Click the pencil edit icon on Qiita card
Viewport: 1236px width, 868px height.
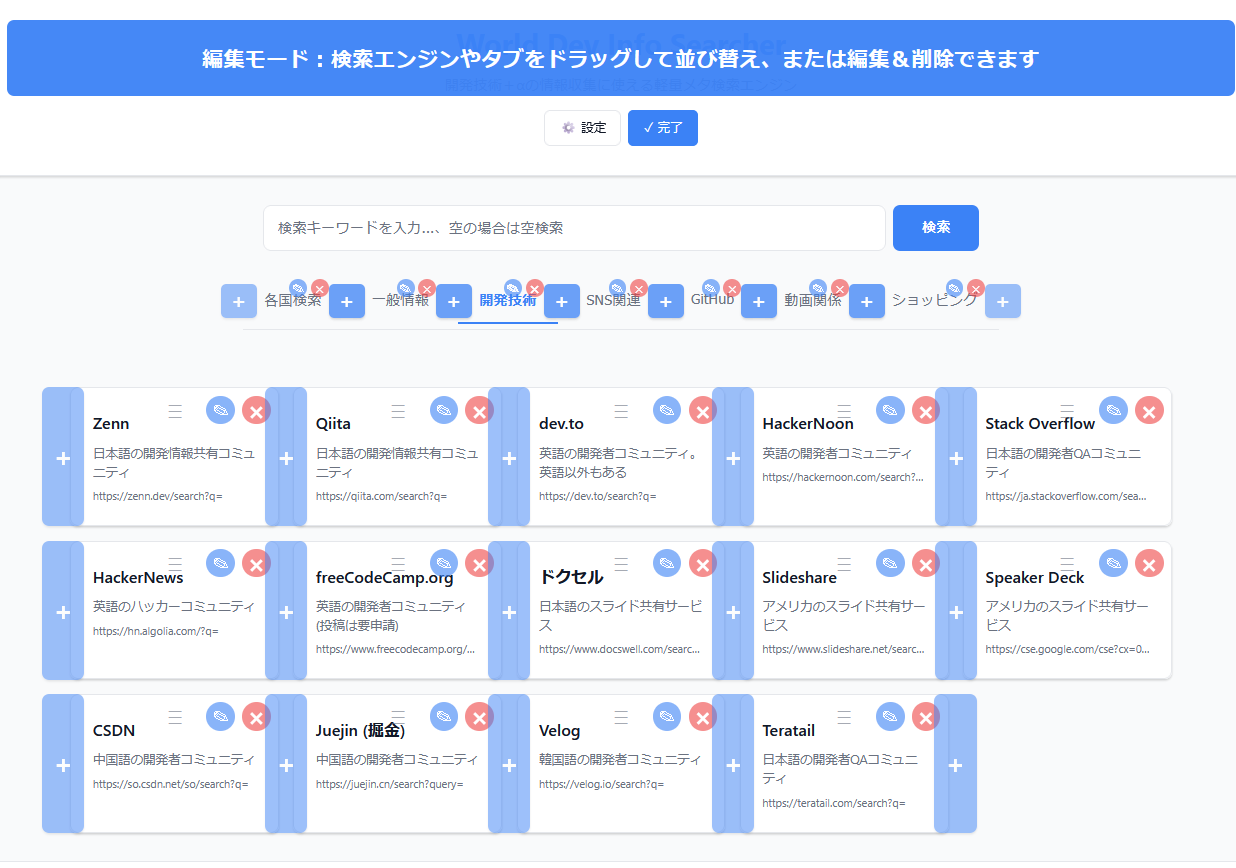[x=444, y=410]
